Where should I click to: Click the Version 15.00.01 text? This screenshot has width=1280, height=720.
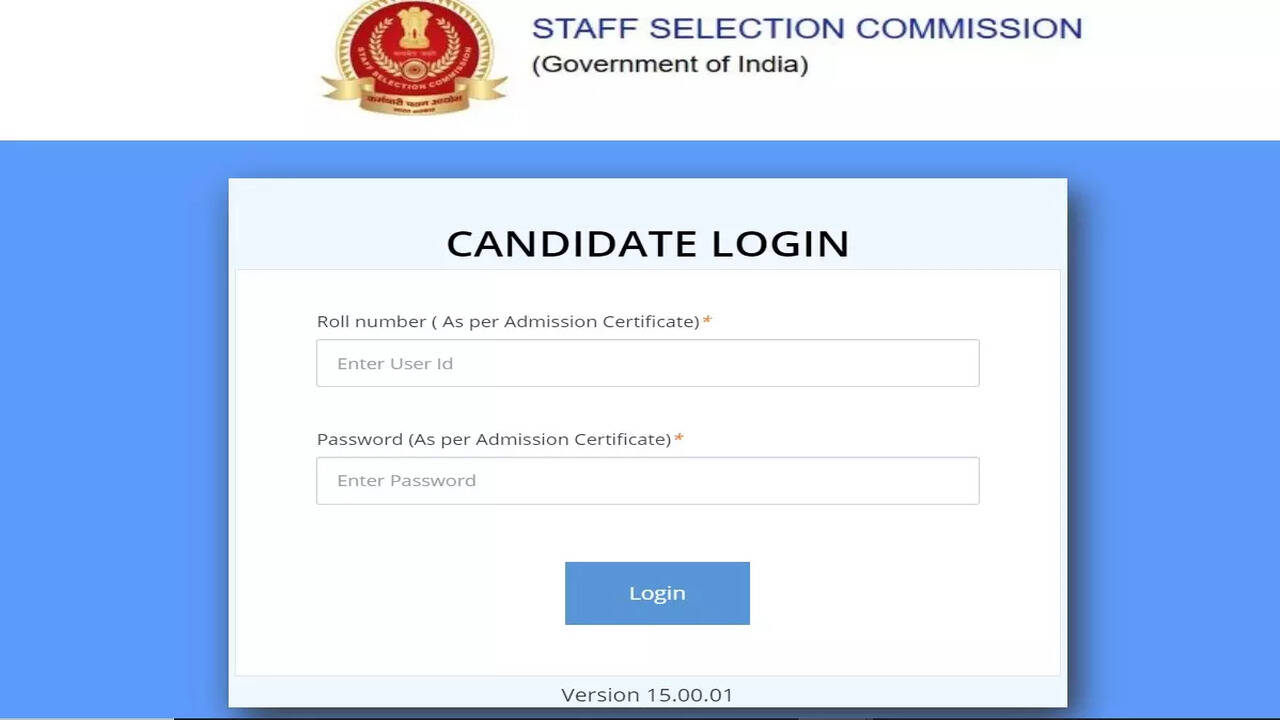[647, 695]
